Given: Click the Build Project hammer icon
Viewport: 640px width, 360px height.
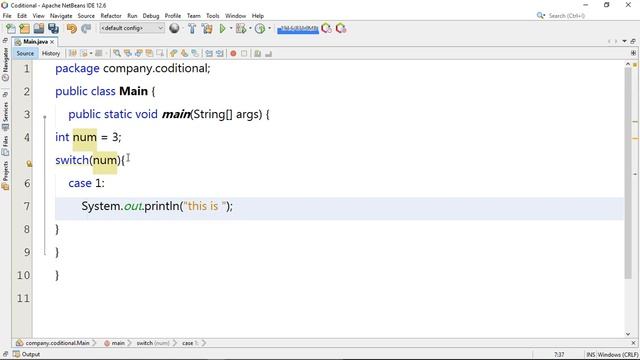Looking at the screenshot, I should 192,29.
